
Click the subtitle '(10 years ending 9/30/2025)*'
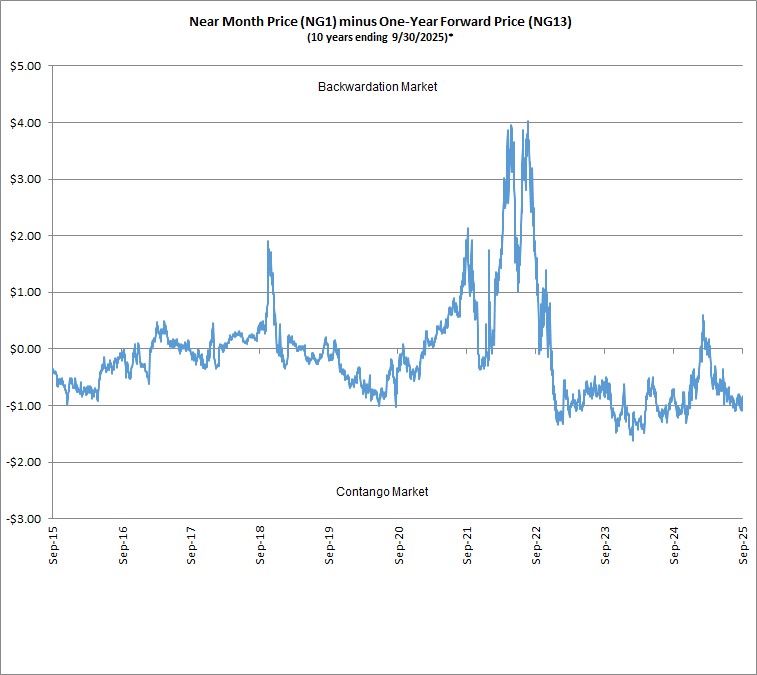click(x=380, y=37)
